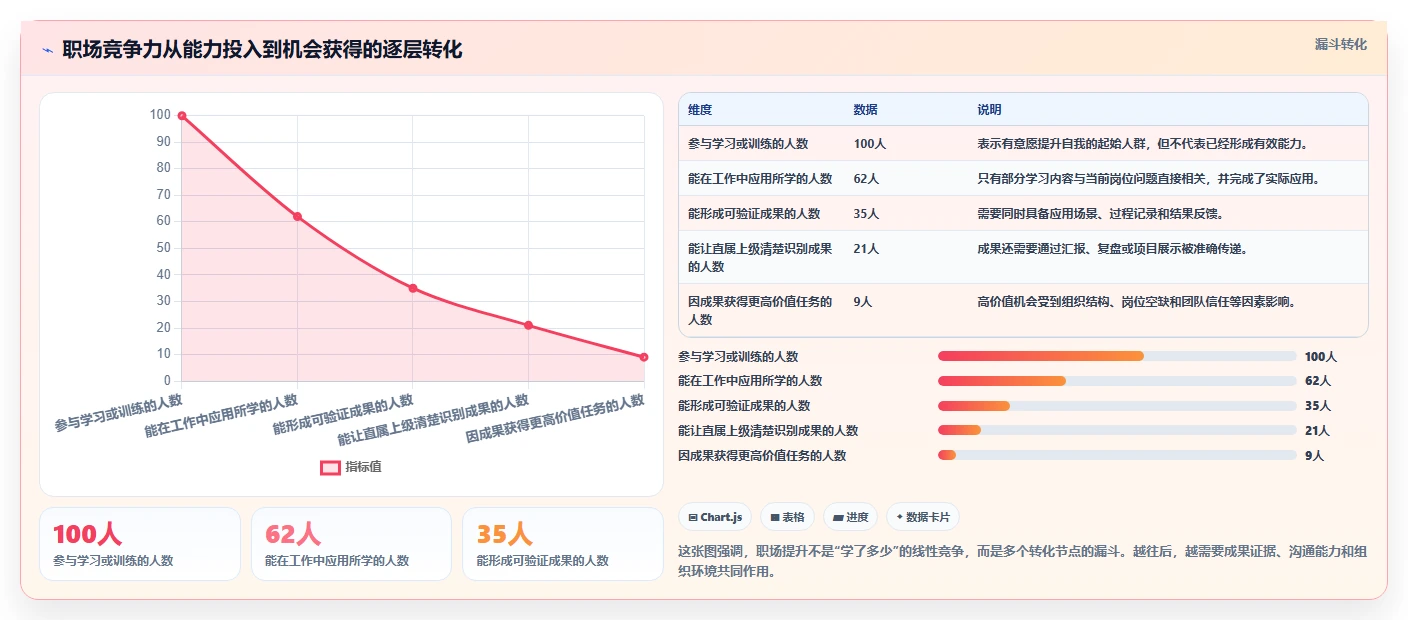Click description 需要同时具备应用场景、过程记录和结果反馈

click(x=1100, y=214)
